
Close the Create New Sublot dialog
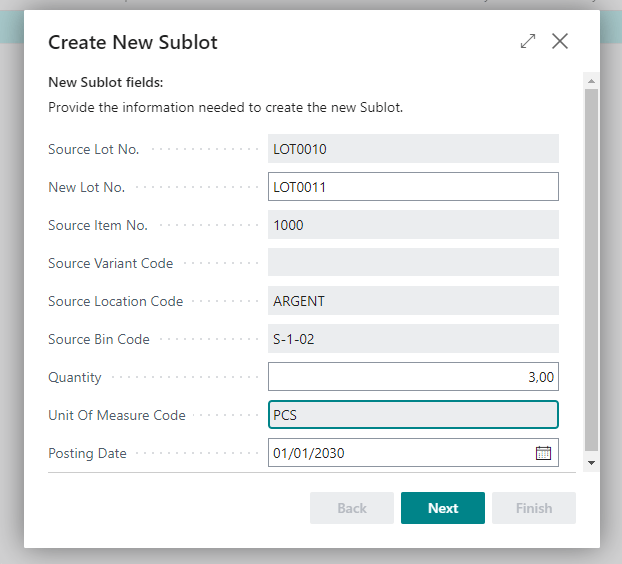click(560, 41)
